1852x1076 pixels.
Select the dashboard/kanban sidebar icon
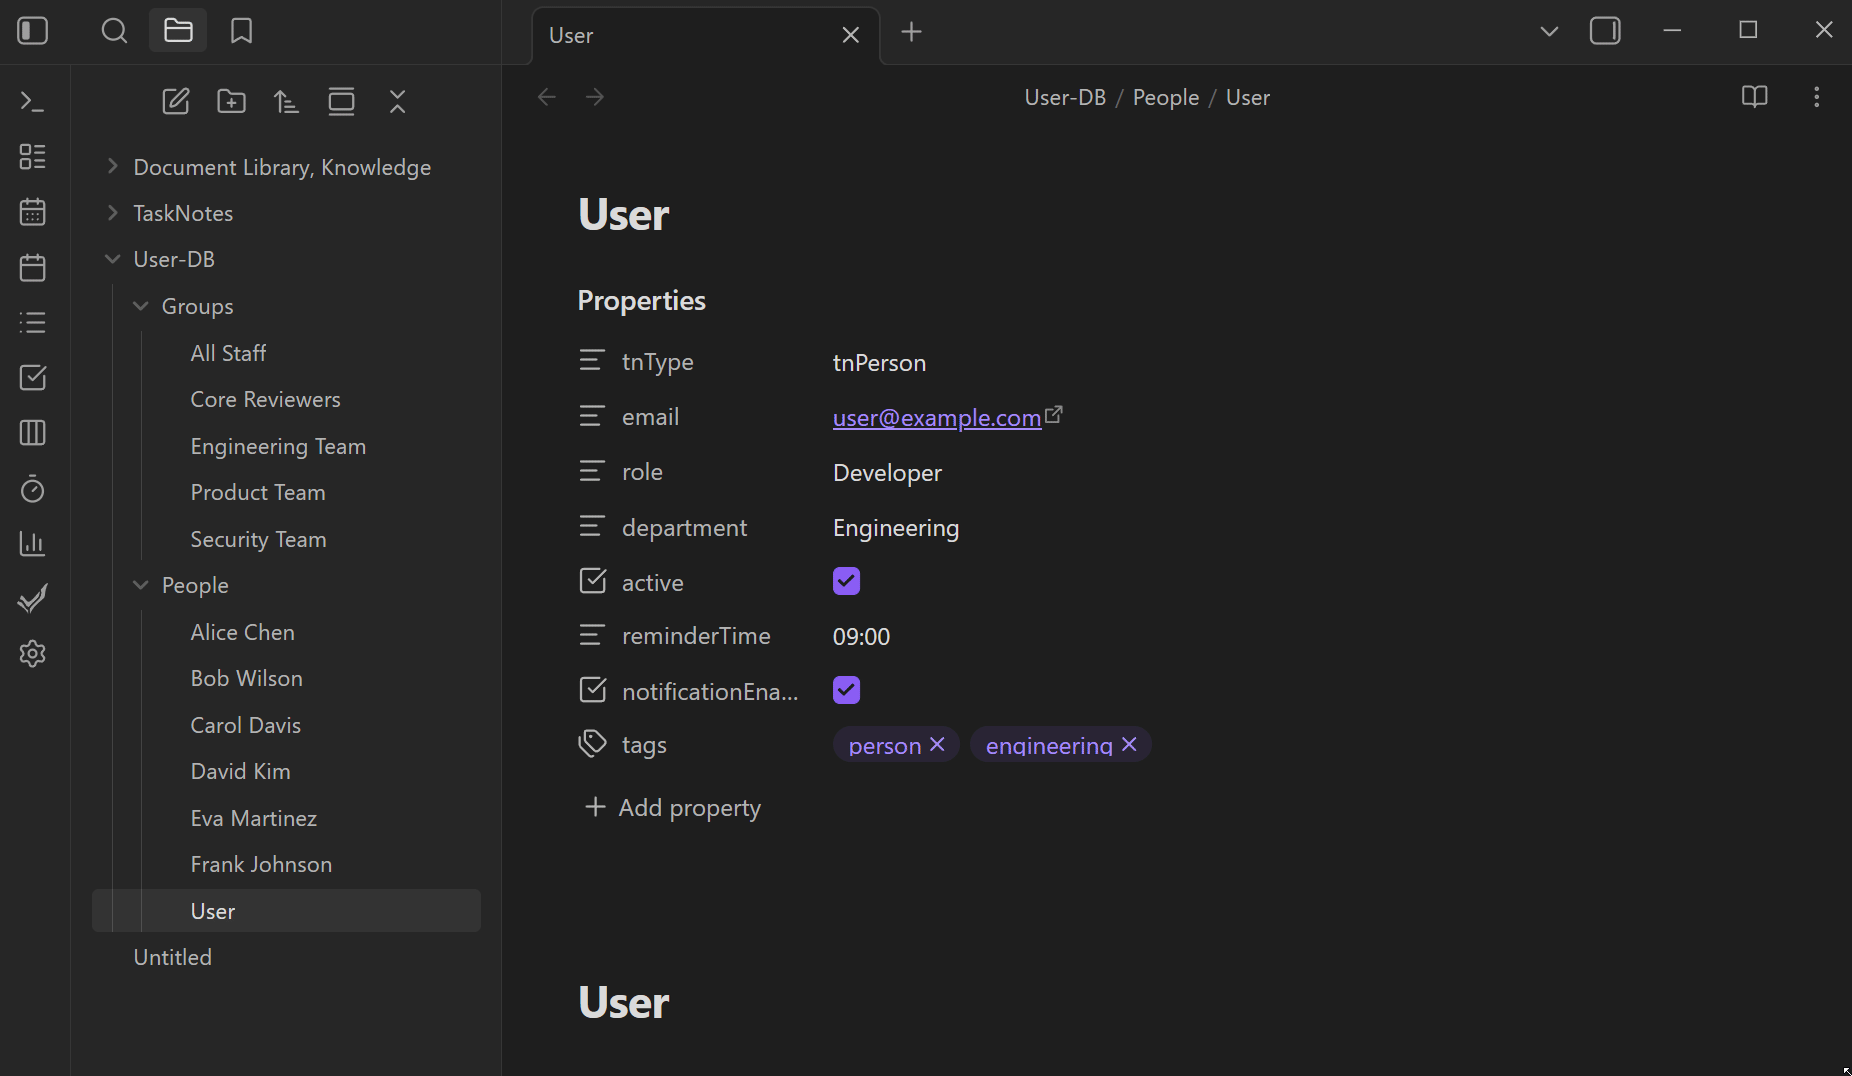pyautogui.click(x=31, y=156)
